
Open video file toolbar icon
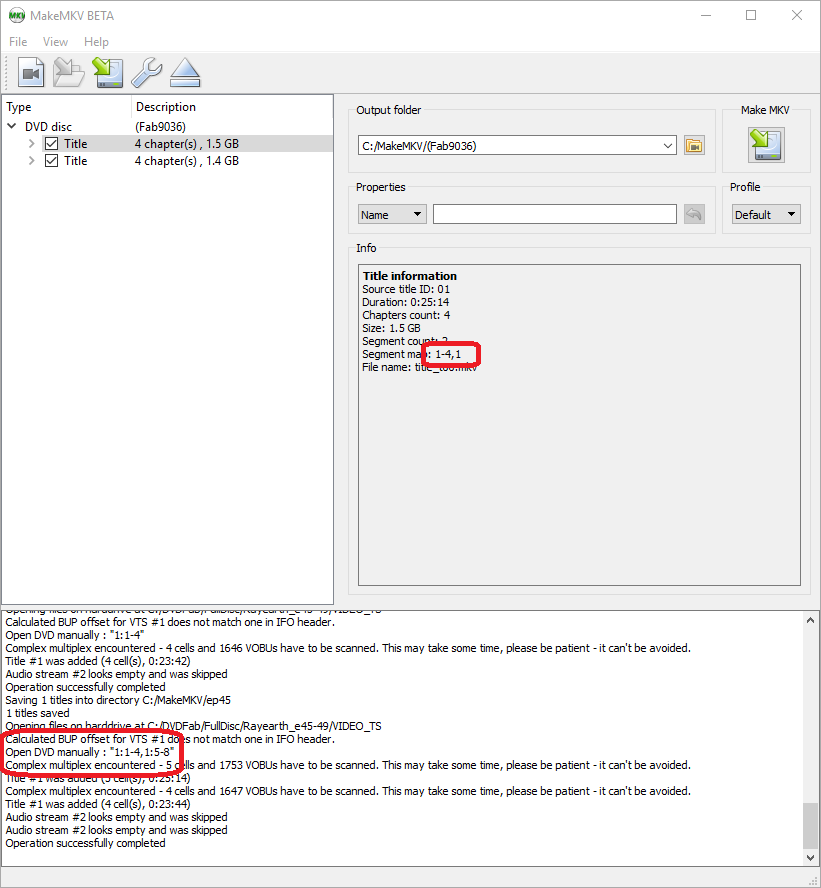[31, 72]
